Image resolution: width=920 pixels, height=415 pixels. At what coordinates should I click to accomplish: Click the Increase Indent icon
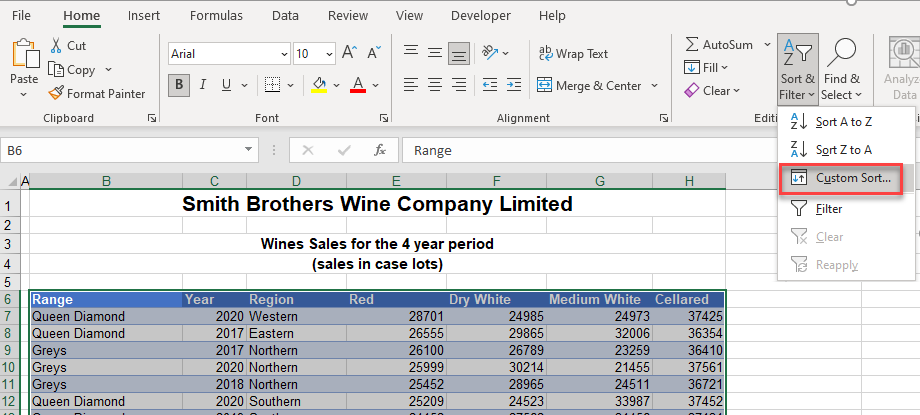[x=513, y=85]
